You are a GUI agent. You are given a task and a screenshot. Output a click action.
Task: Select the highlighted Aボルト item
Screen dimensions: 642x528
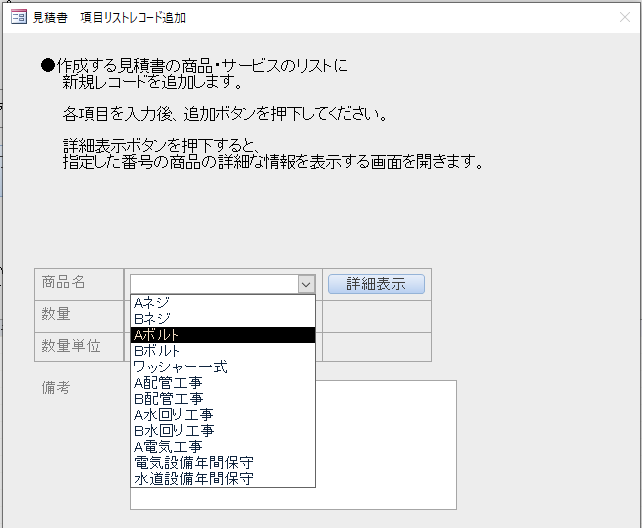coord(222,335)
